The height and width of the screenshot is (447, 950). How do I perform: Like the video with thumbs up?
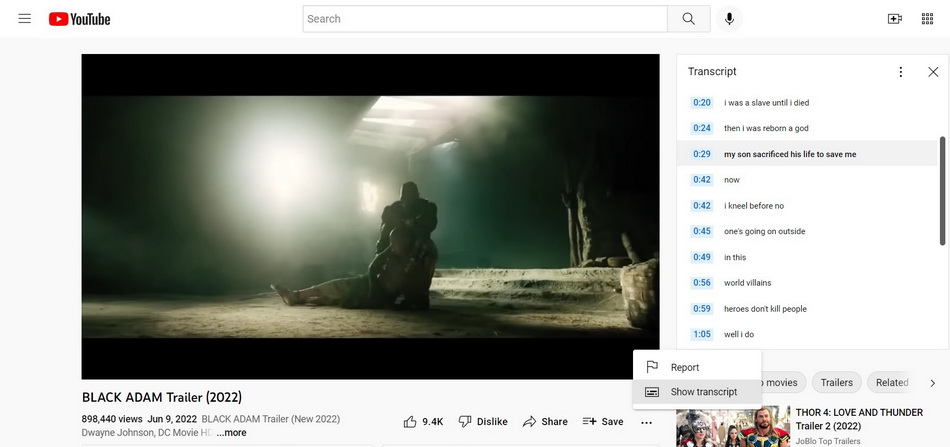pyautogui.click(x=424, y=422)
